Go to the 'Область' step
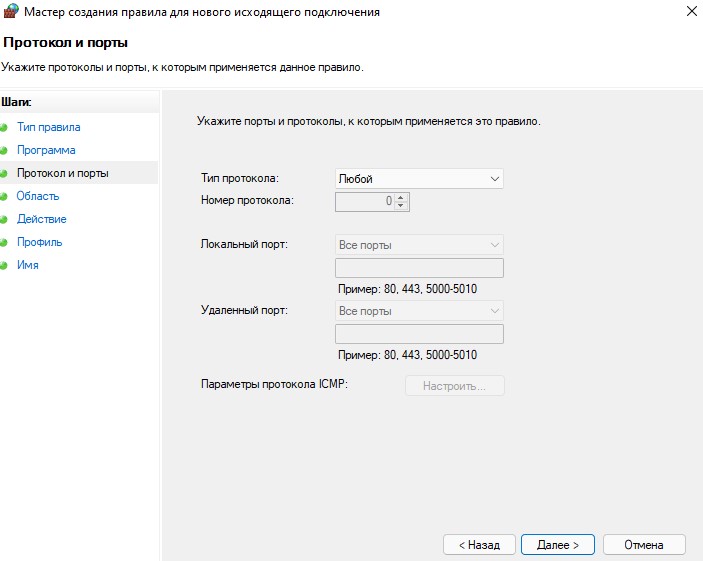 point(38,196)
